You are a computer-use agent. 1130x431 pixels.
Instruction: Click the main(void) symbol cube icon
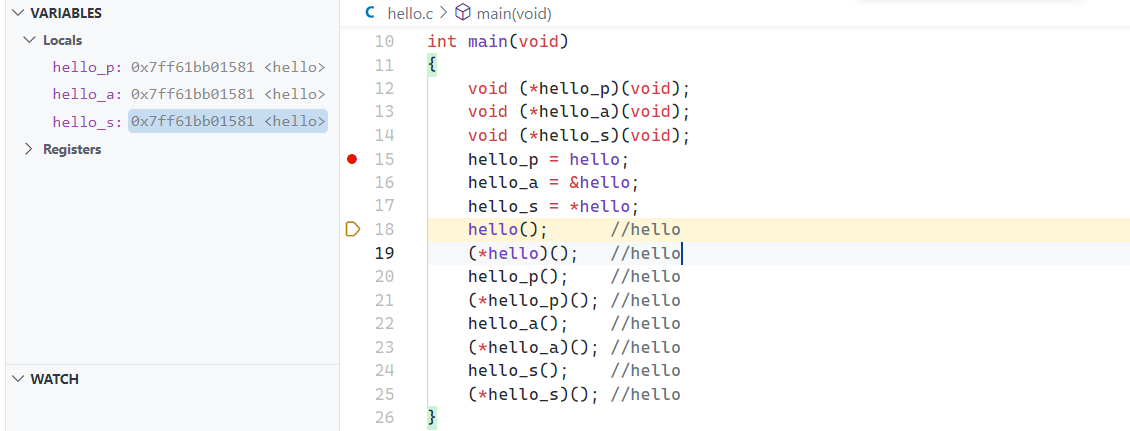(463, 13)
